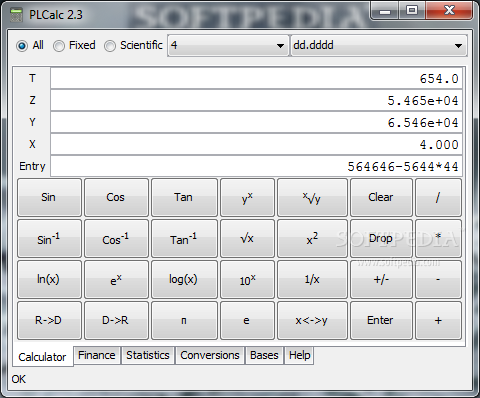
Task: Click the R->D radians to degrees button
Action: [x=49, y=320]
